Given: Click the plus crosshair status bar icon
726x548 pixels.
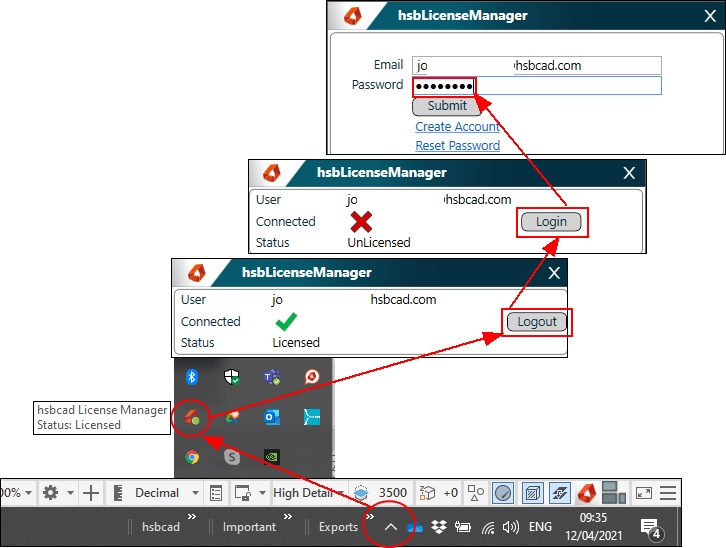Looking at the screenshot, I should tap(91, 493).
